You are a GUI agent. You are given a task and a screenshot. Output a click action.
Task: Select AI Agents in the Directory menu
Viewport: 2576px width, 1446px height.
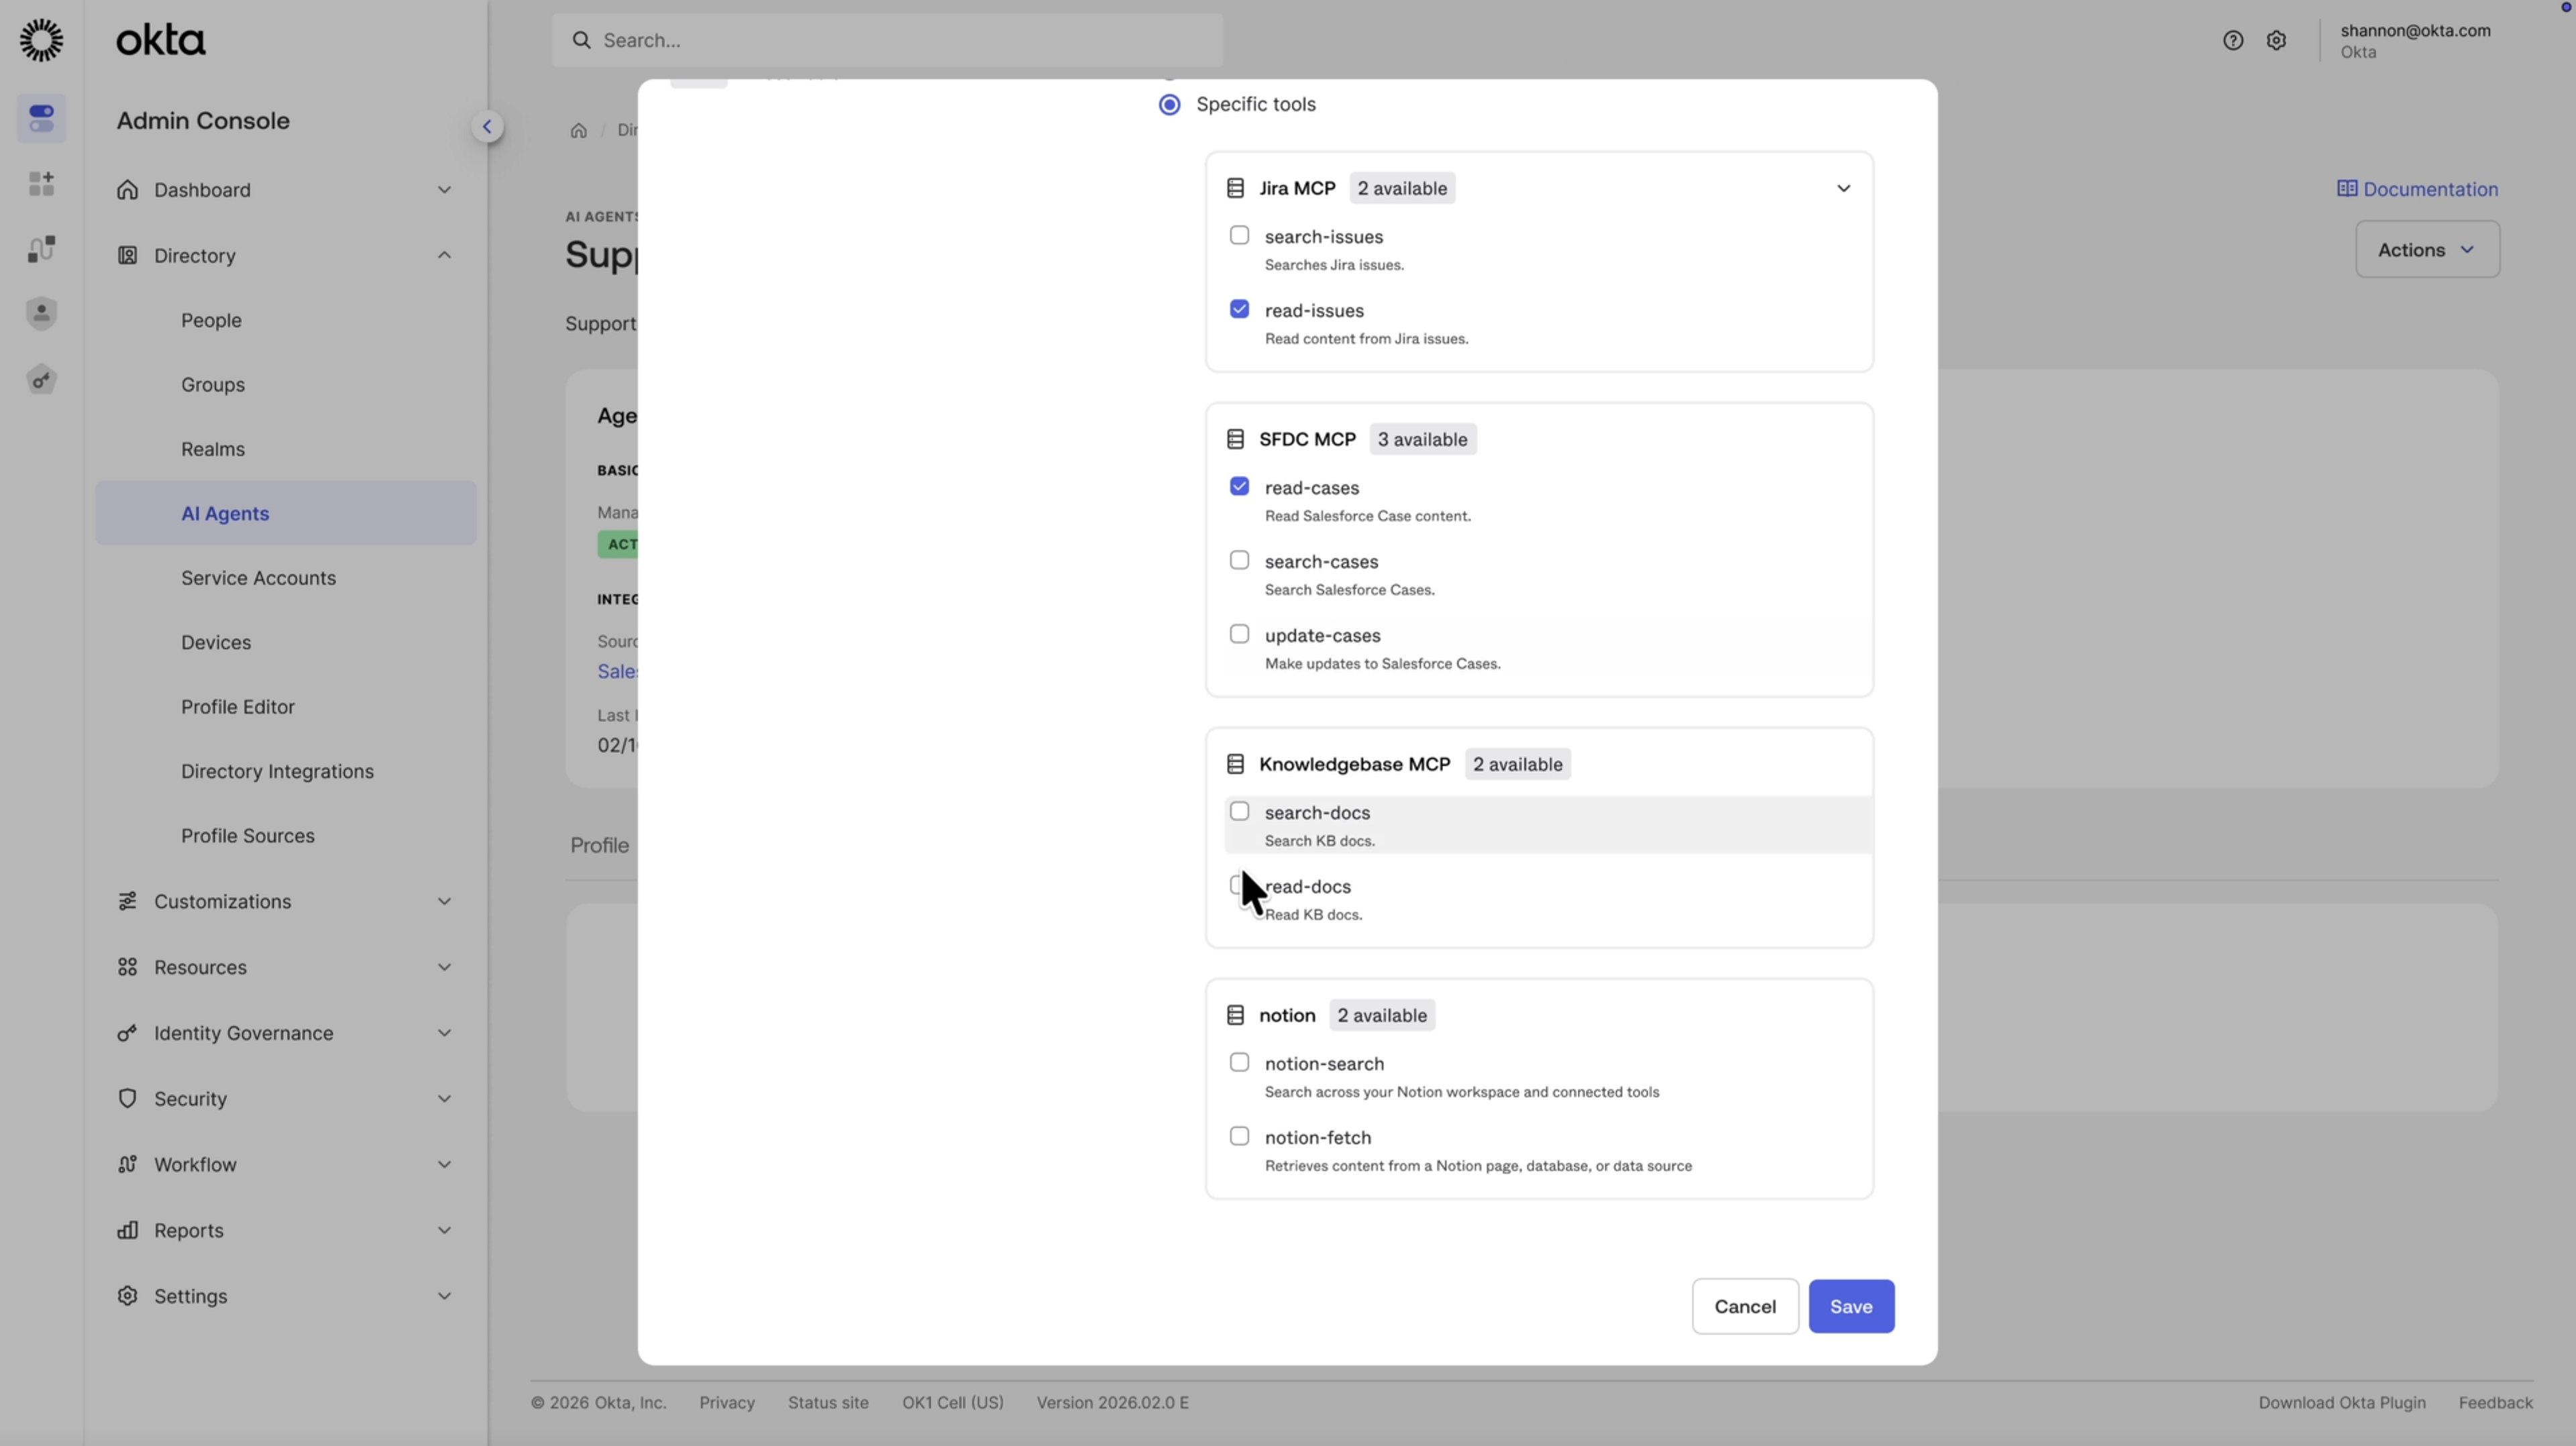point(224,513)
